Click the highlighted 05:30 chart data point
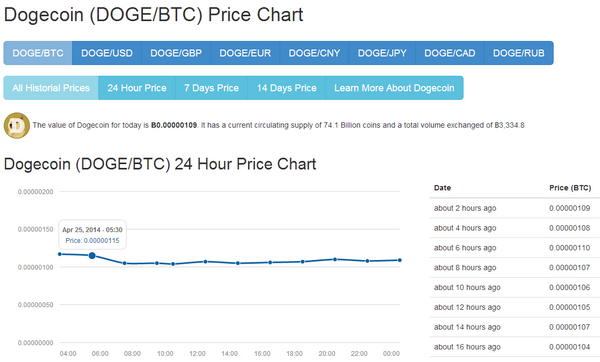This screenshot has width=600, height=362. 92,255
